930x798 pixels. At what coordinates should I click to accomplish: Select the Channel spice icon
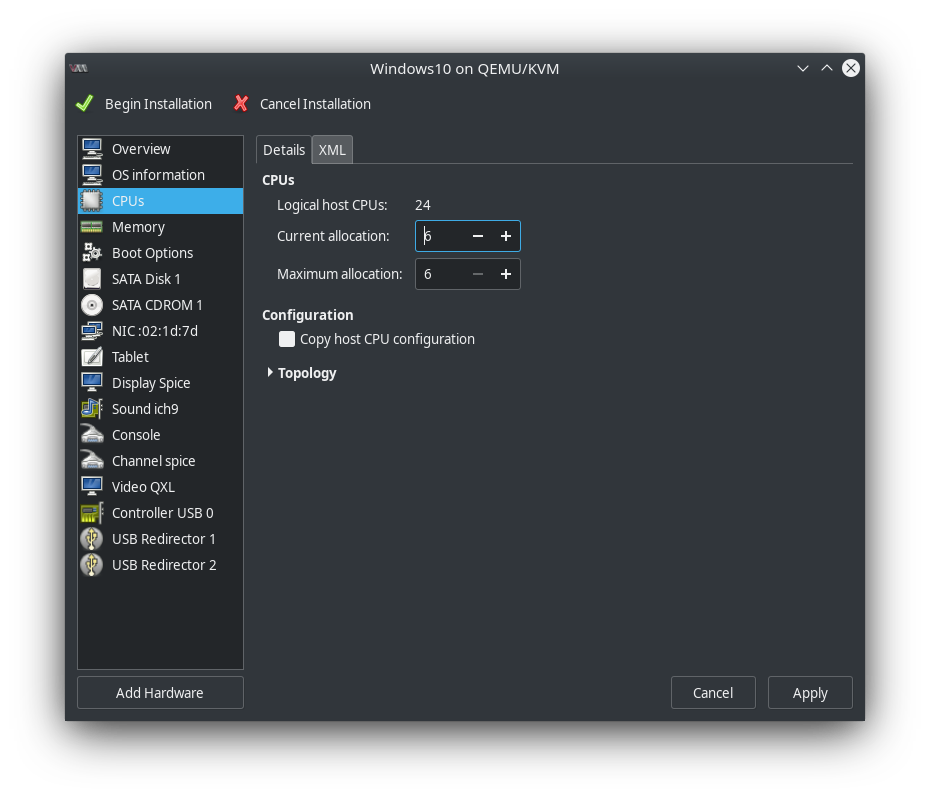tap(92, 461)
